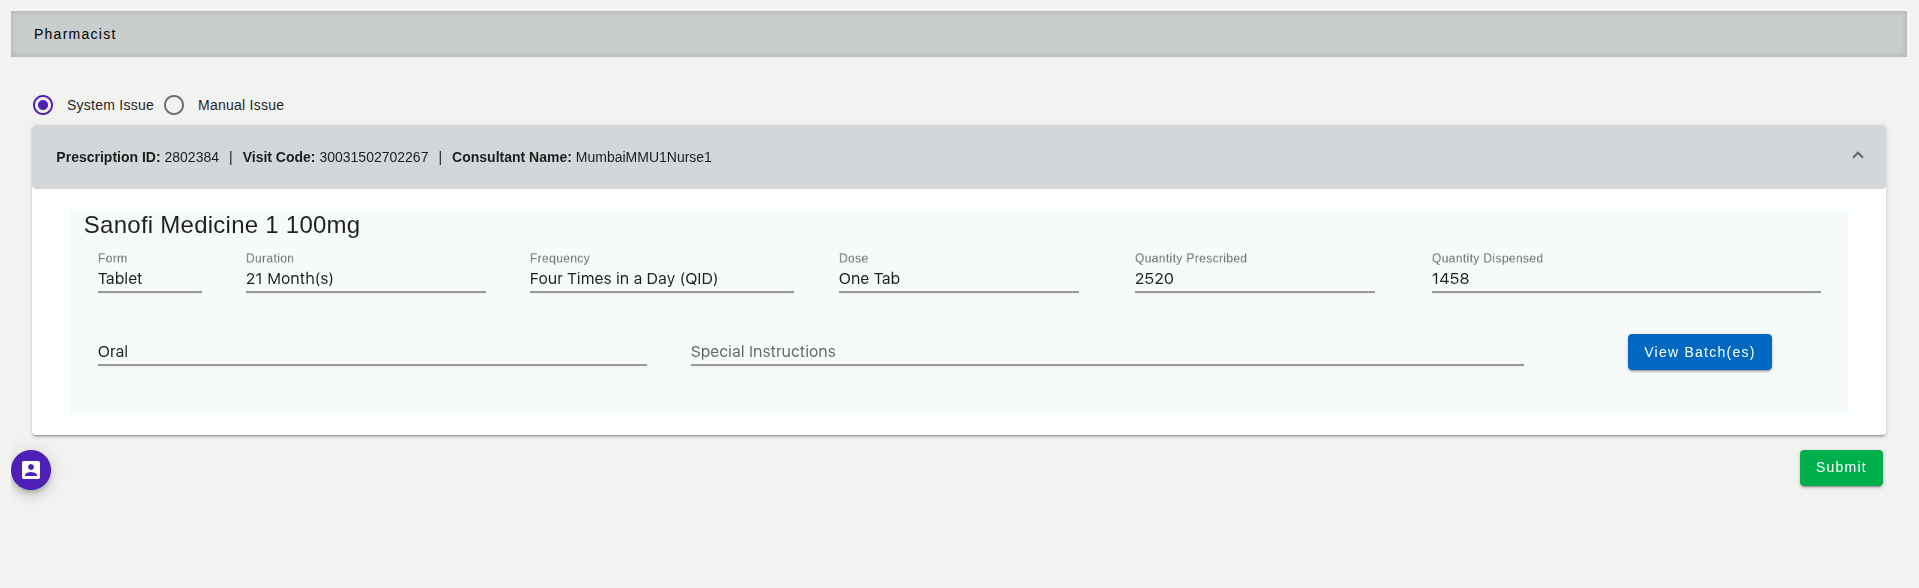The image size is (1919, 588).
Task: Click the Pharmacist header title
Action: (75, 34)
